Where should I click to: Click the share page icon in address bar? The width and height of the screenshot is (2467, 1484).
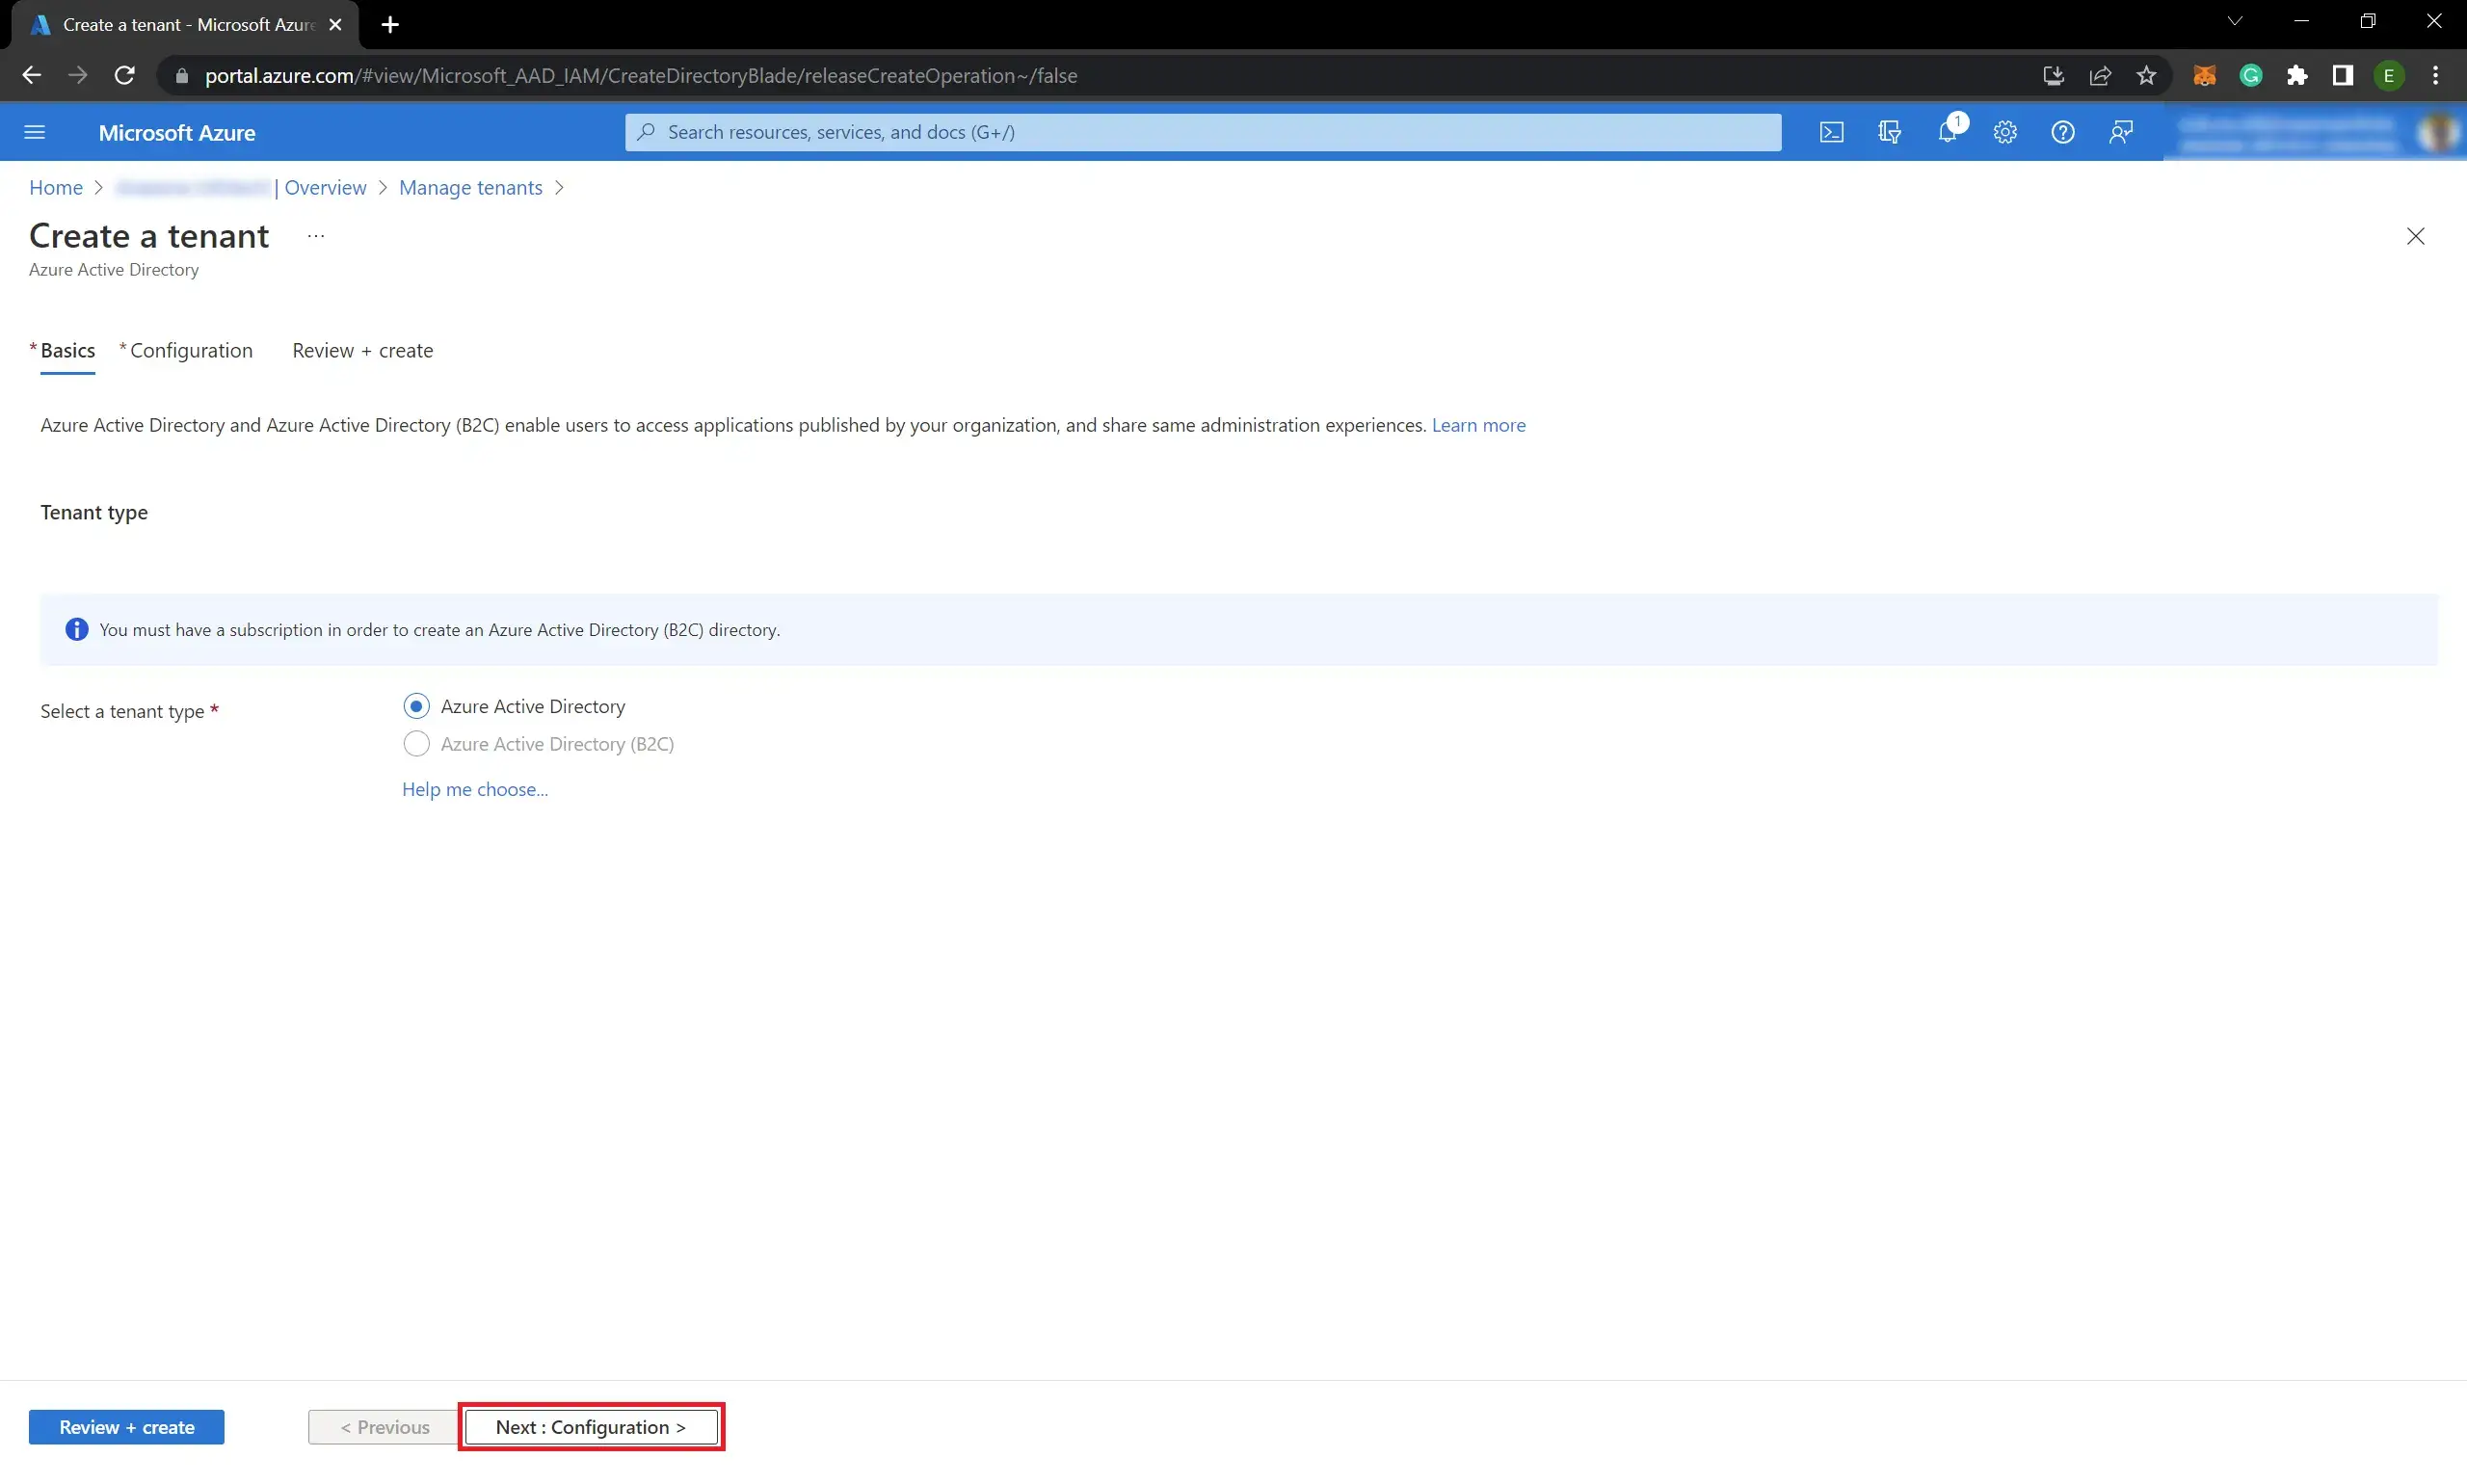click(2100, 76)
